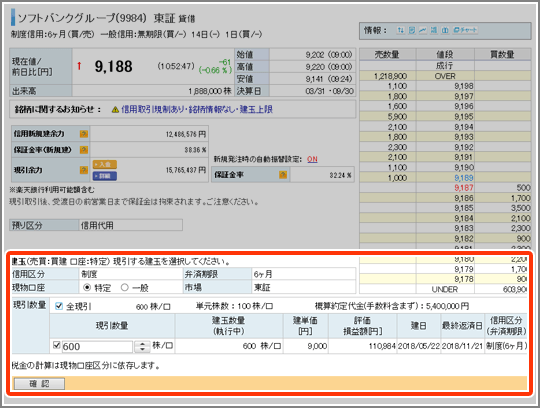Click the help icon beside 保証金率(新規建)
This screenshot has height=408, width=540.
[84, 150]
